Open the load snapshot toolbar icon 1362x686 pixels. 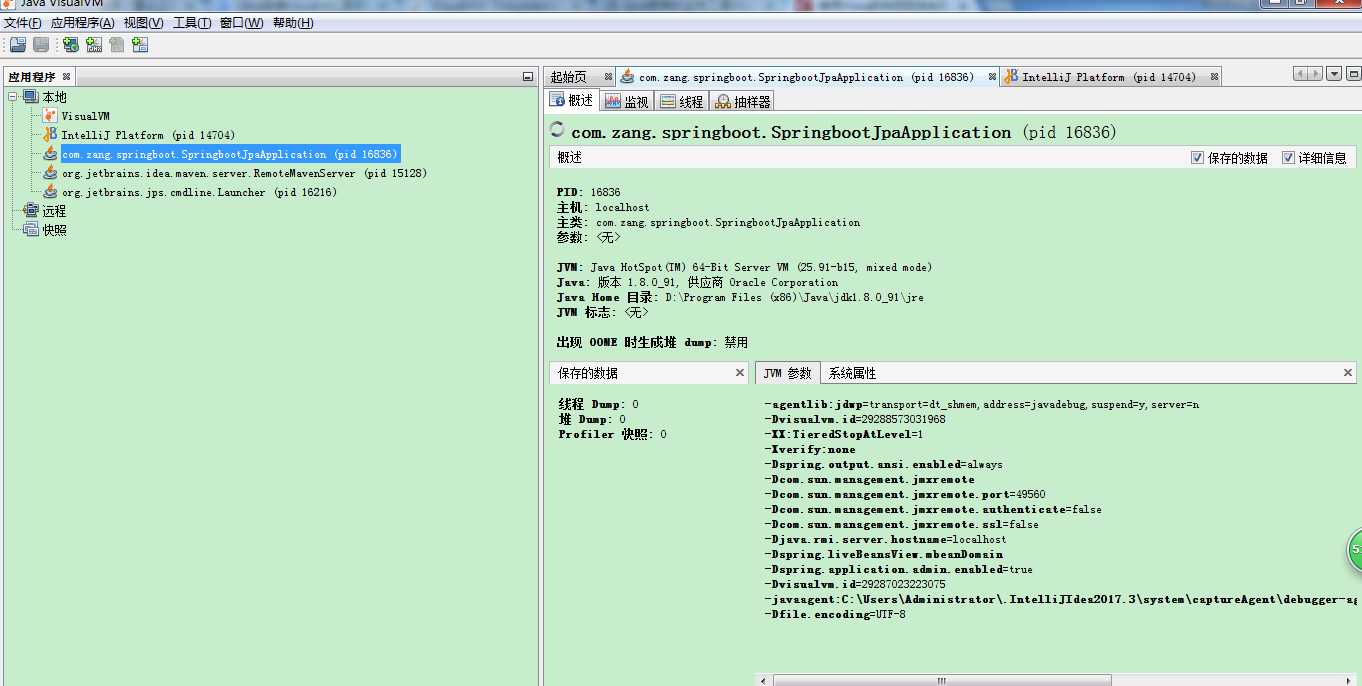tap(17, 44)
